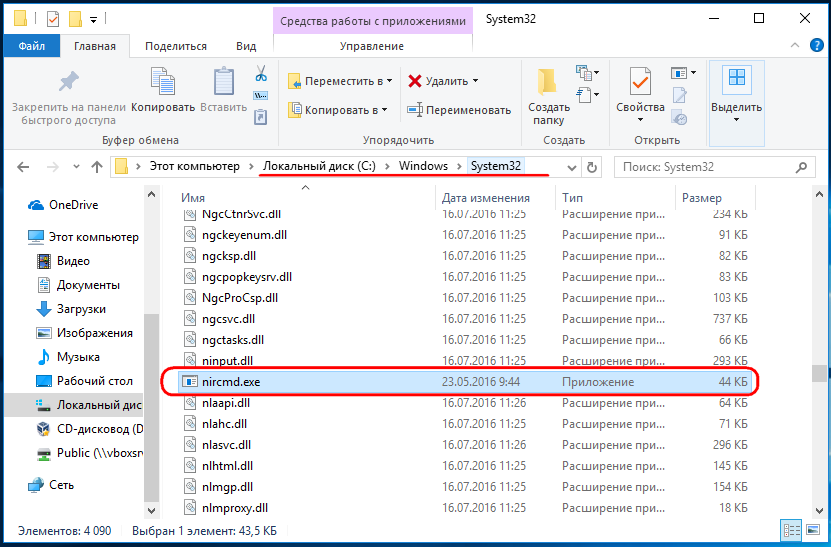Click the Create folder icon
This screenshot has width=831, height=547.
[547, 81]
